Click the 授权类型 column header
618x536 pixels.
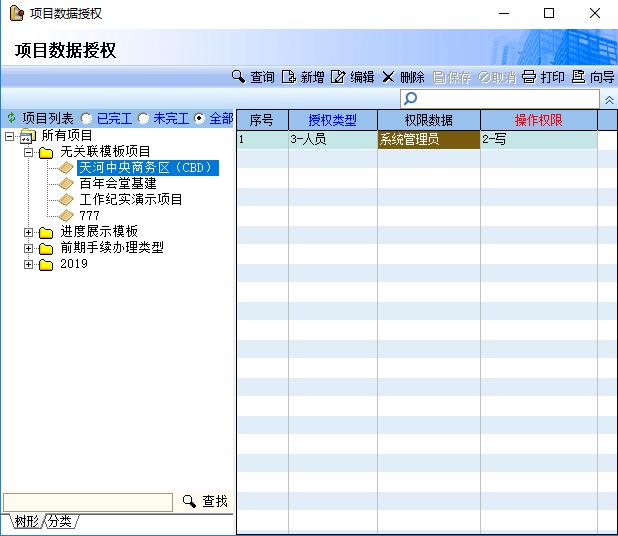(332, 120)
